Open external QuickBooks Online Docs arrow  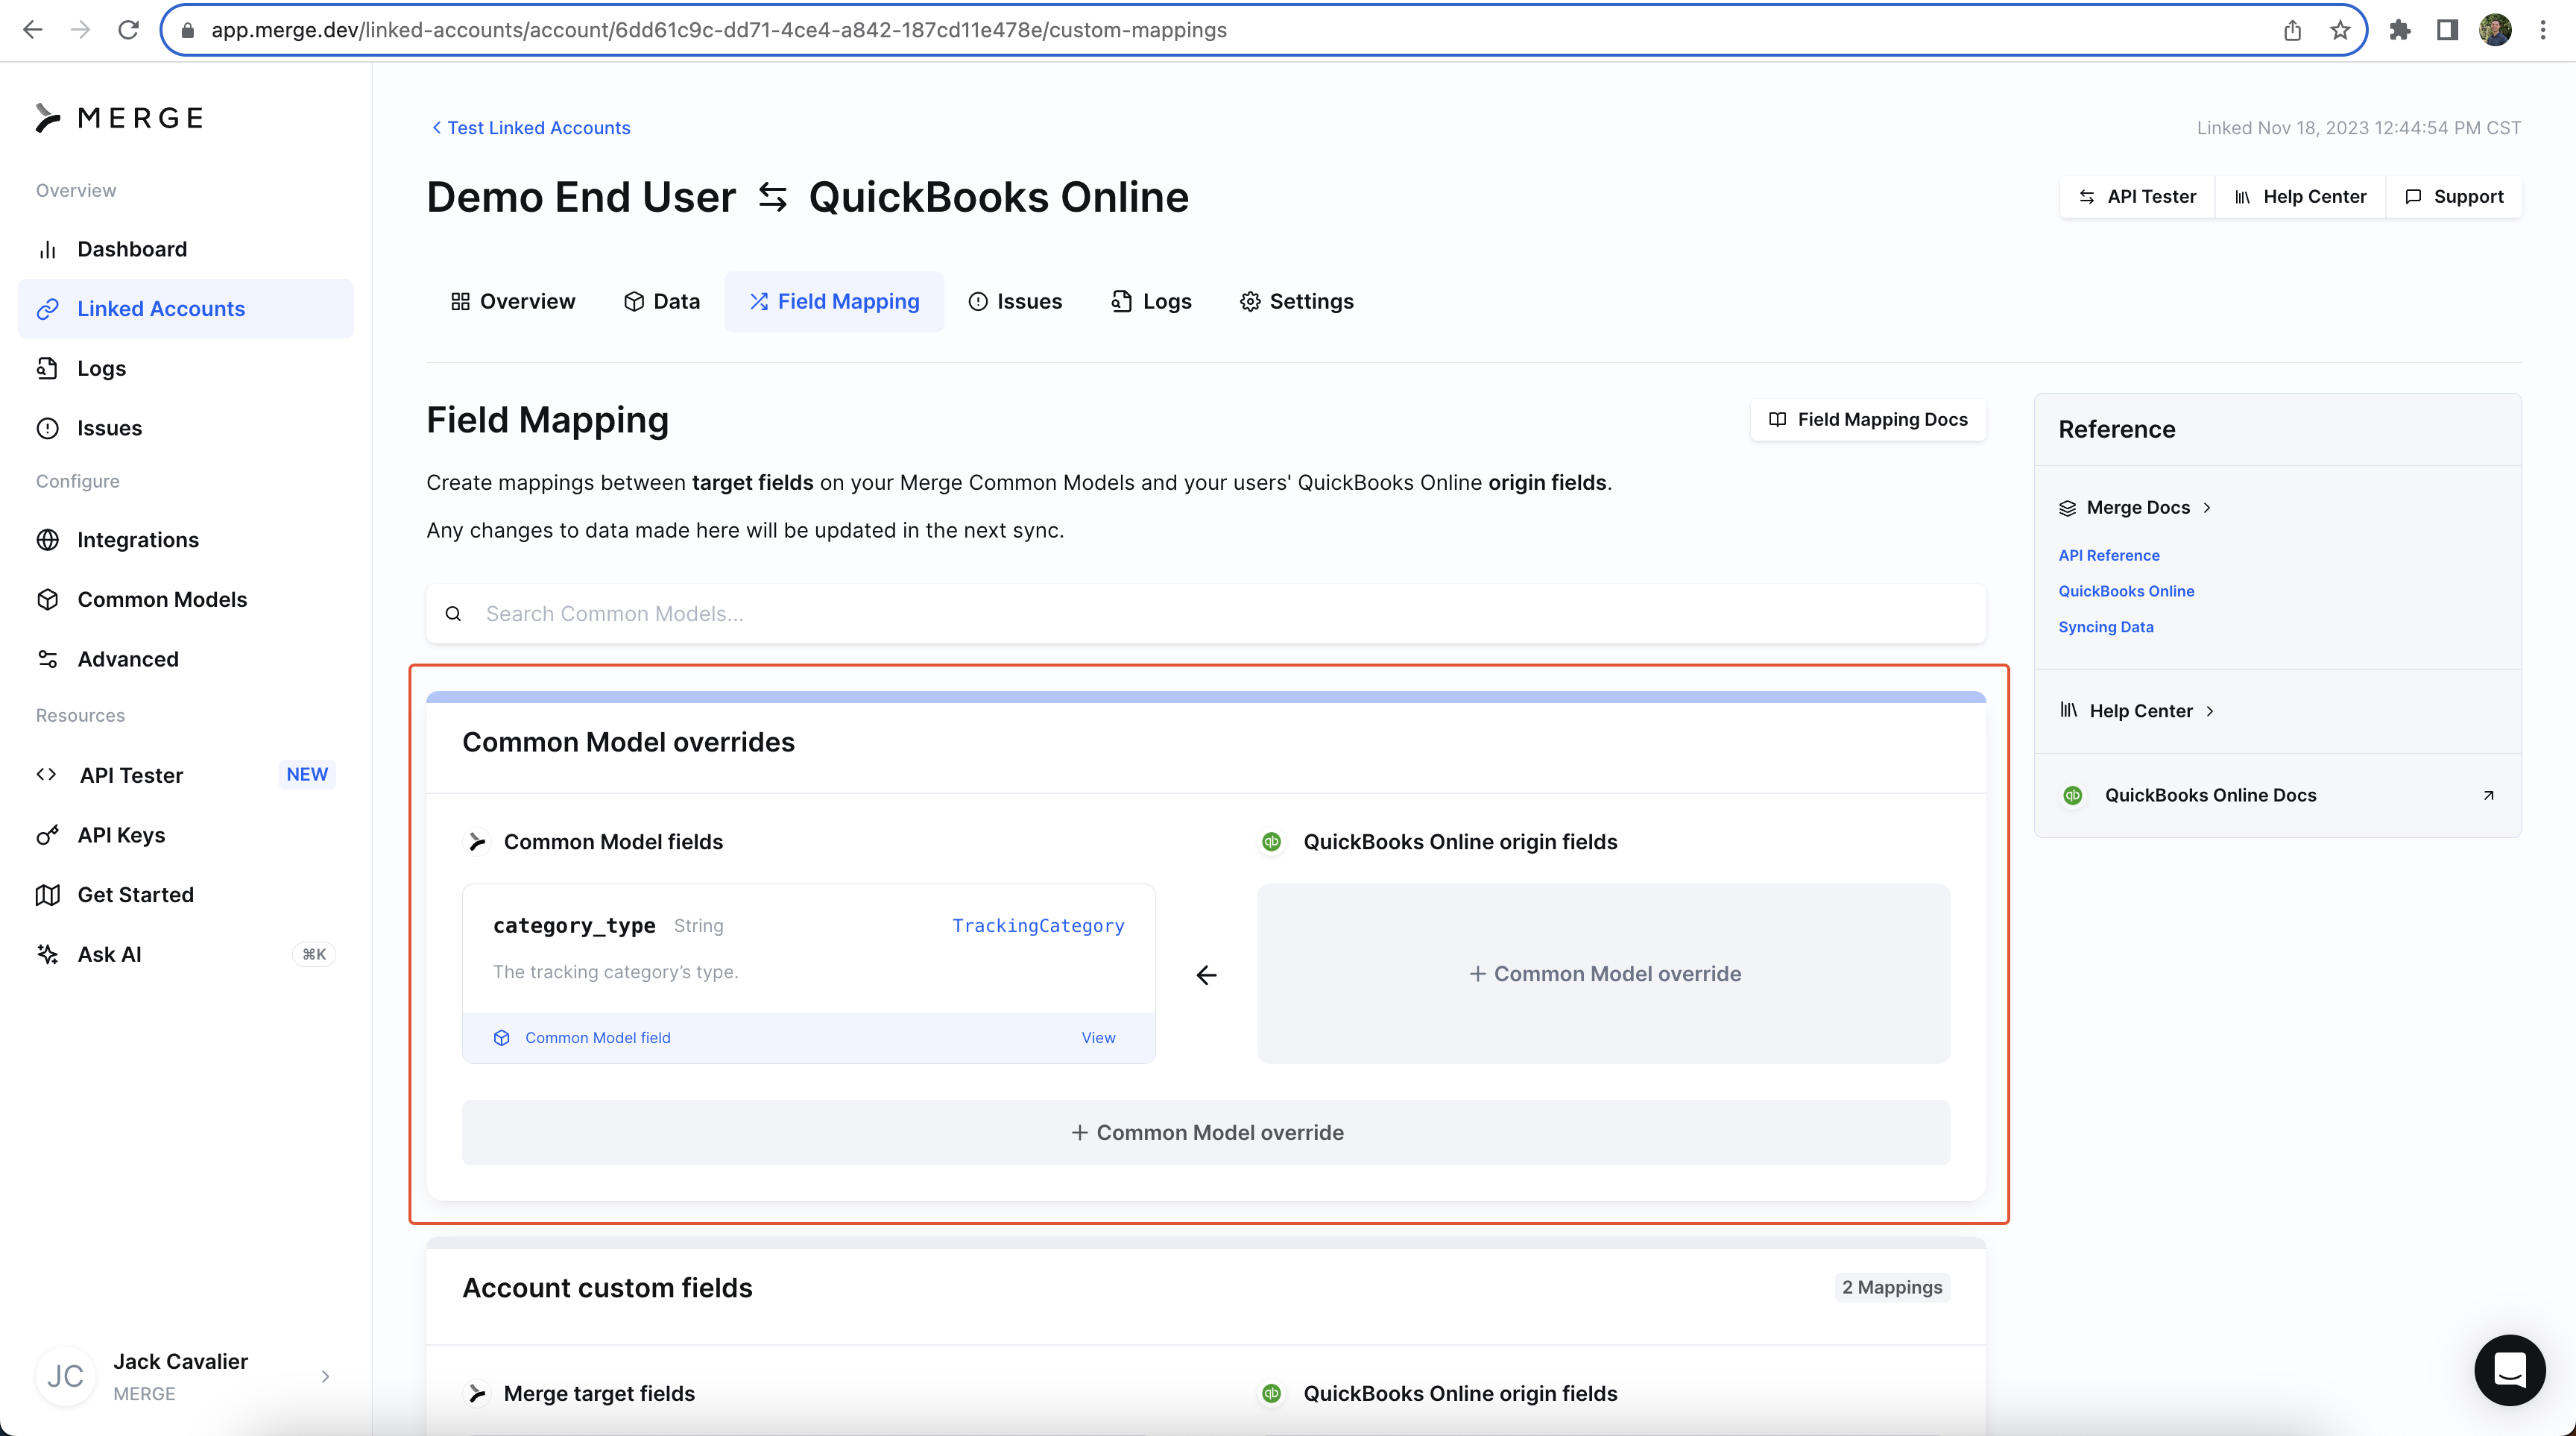pos(2488,795)
